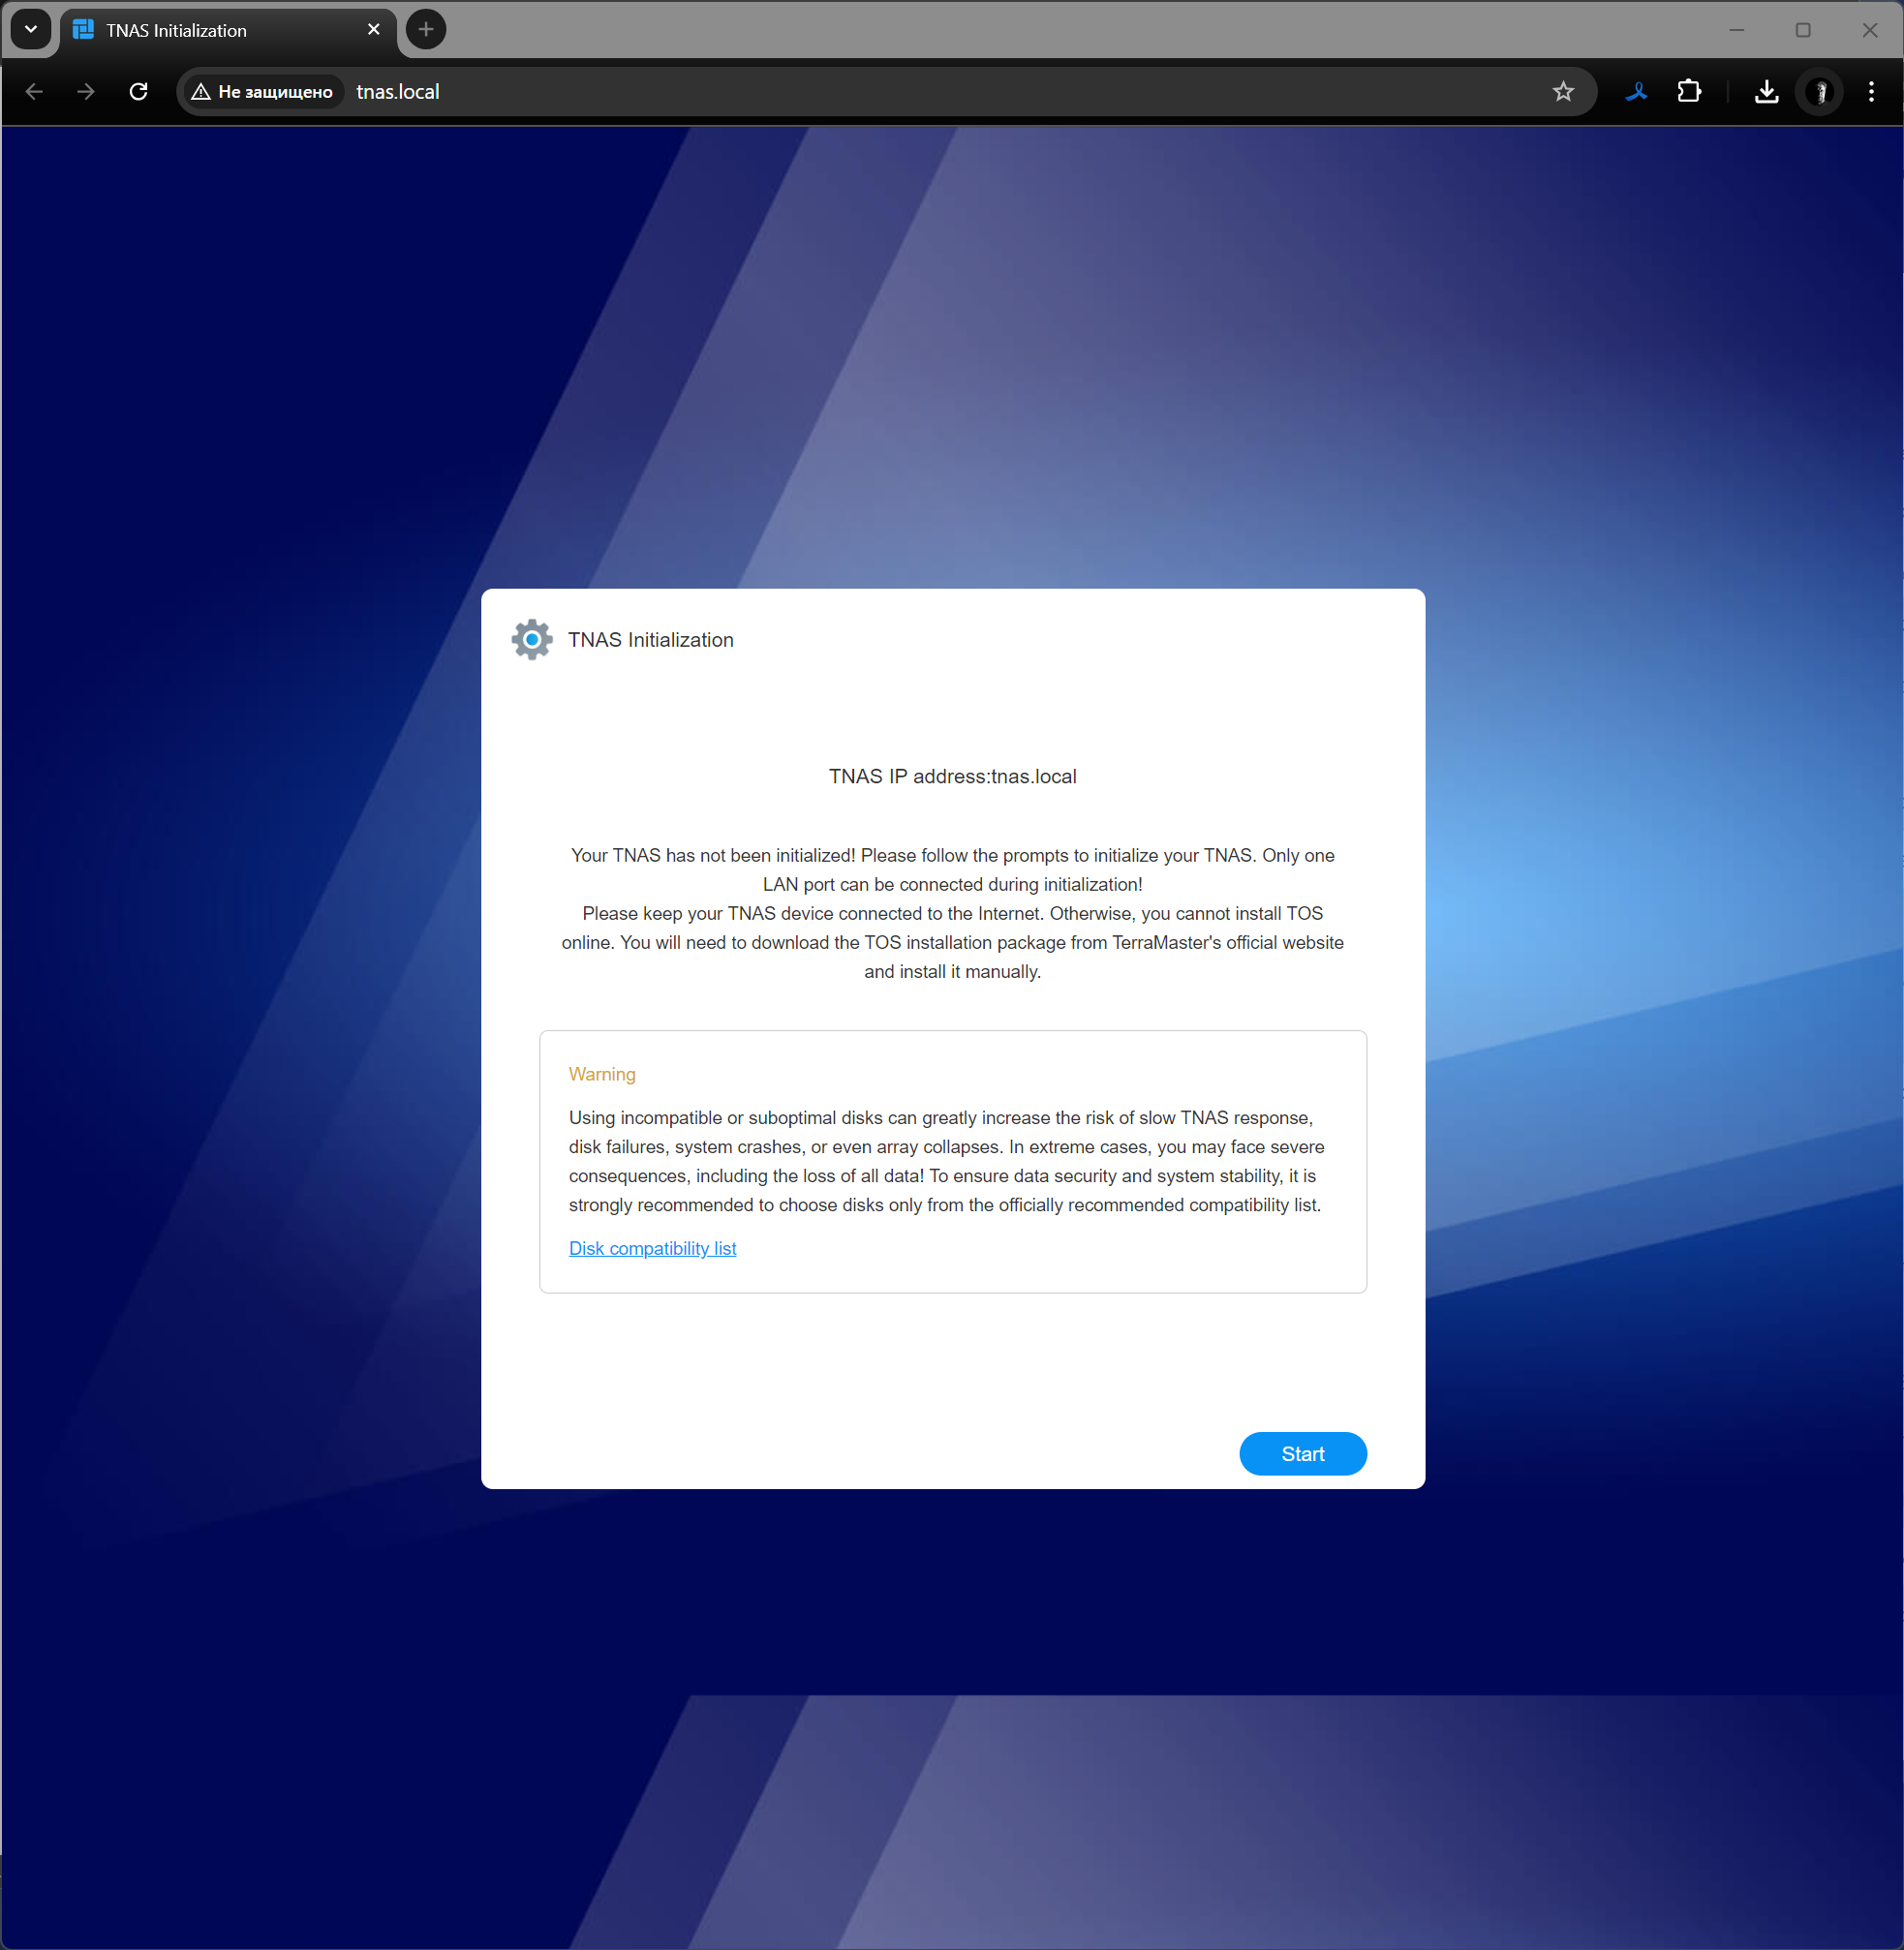Close the TNAS Initialization tab

pos(374,30)
